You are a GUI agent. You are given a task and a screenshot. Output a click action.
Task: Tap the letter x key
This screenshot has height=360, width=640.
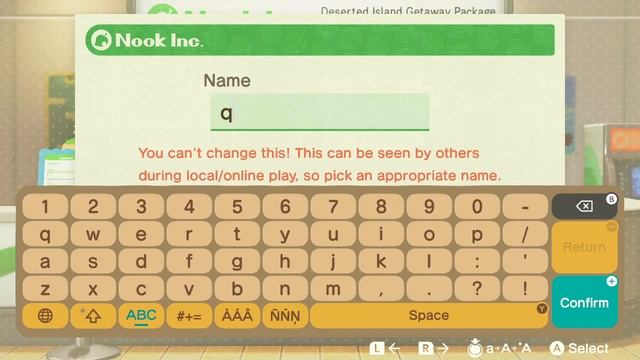(93, 289)
